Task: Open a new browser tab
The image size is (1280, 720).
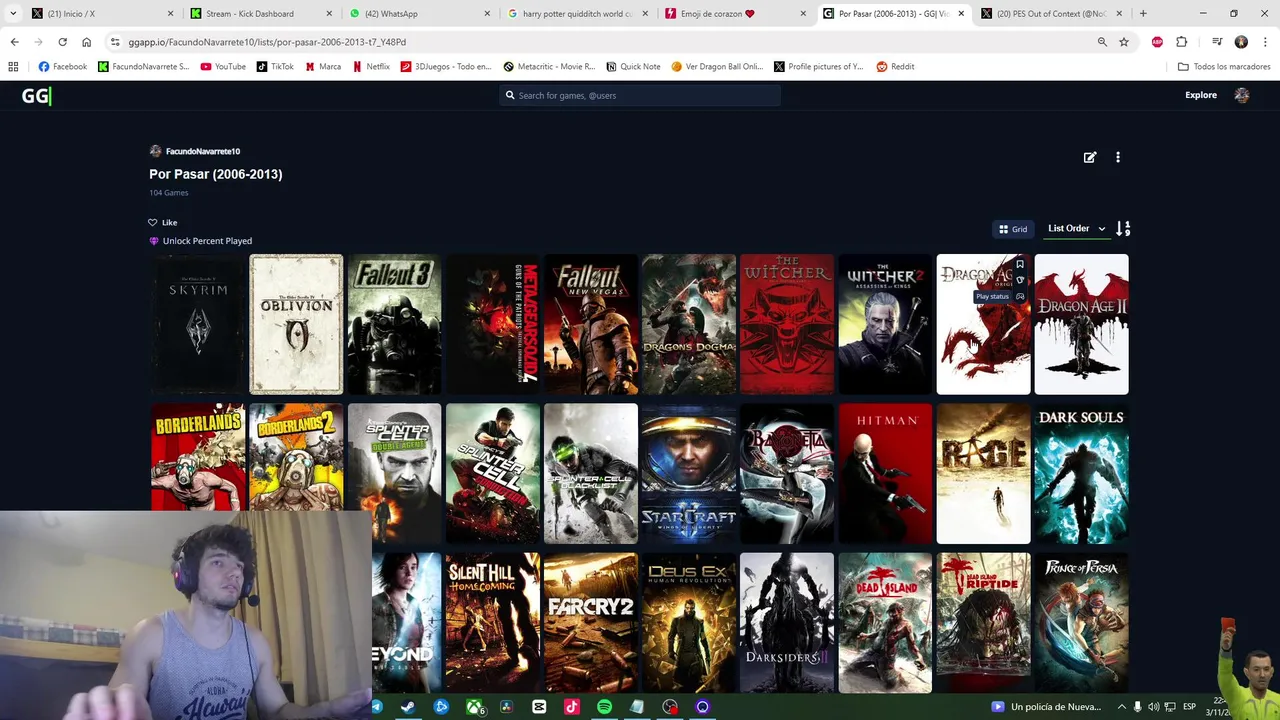Action: pos(1143,14)
